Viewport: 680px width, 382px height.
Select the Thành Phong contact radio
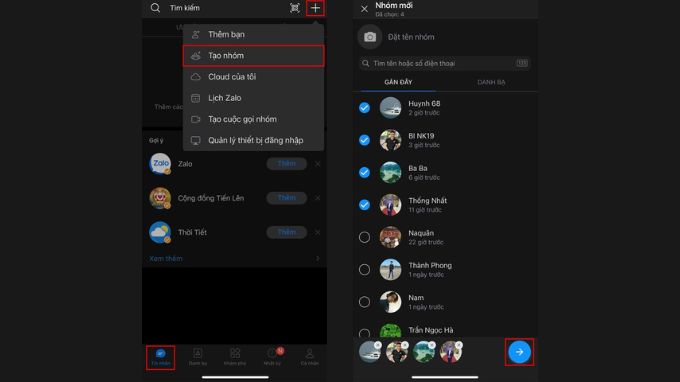[364, 270]
